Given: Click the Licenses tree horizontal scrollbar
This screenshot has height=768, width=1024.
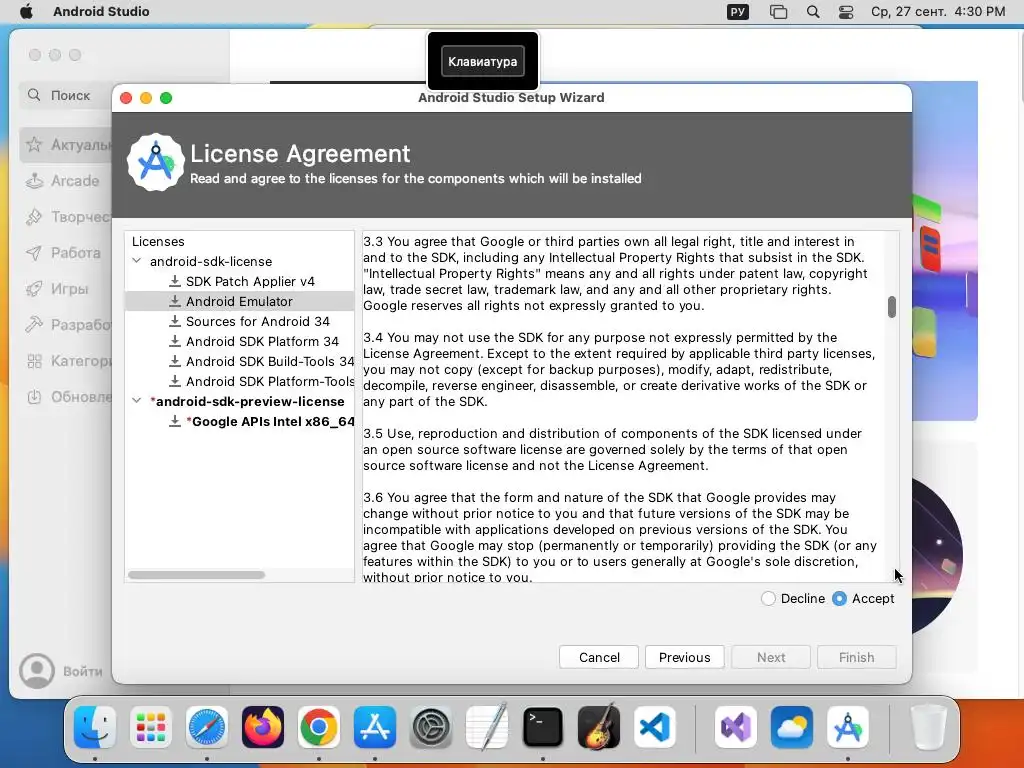Looking at the screenshot, I should [197, 575].
